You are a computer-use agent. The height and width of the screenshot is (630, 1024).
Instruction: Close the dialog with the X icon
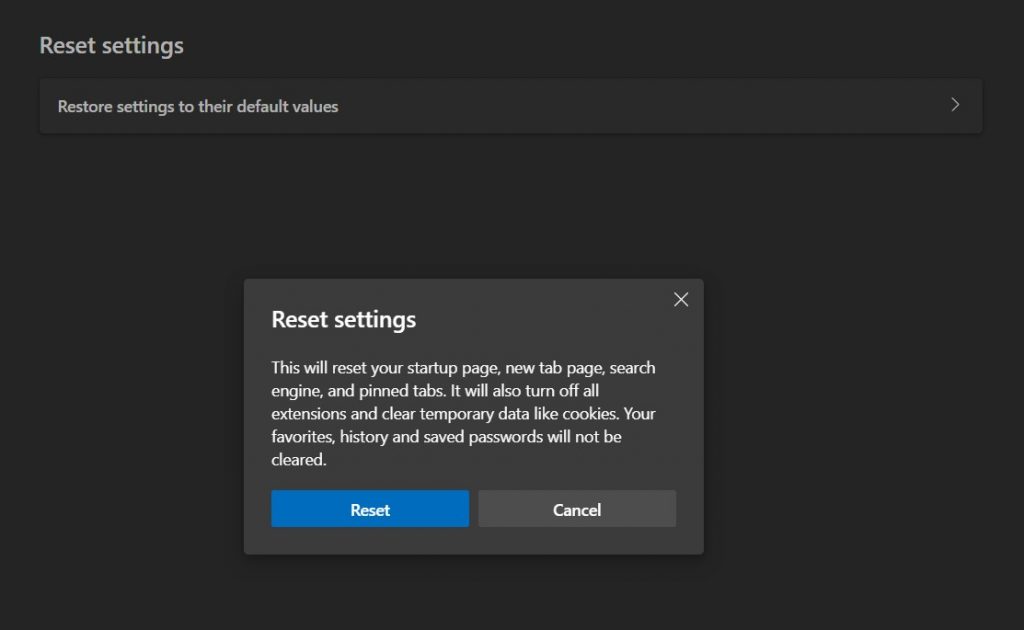tap(681, 300)
